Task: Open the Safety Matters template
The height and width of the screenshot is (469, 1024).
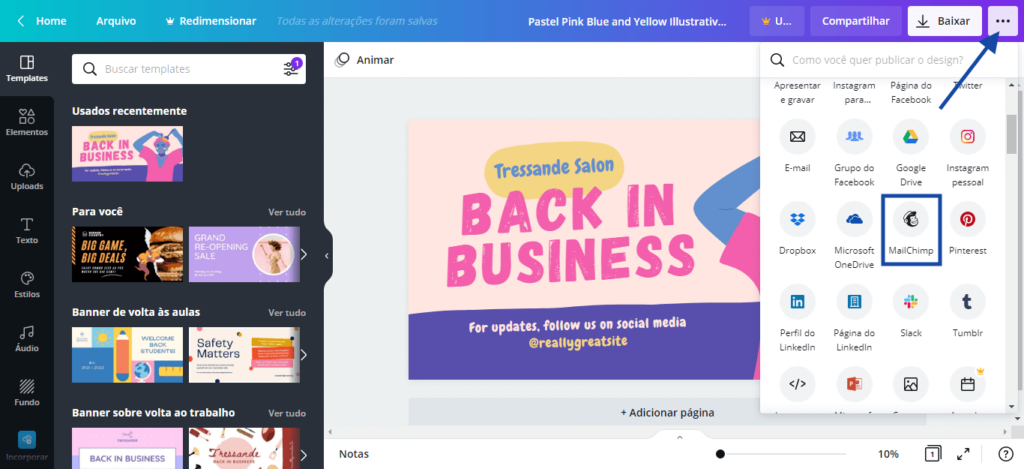Action: [244, 355]
